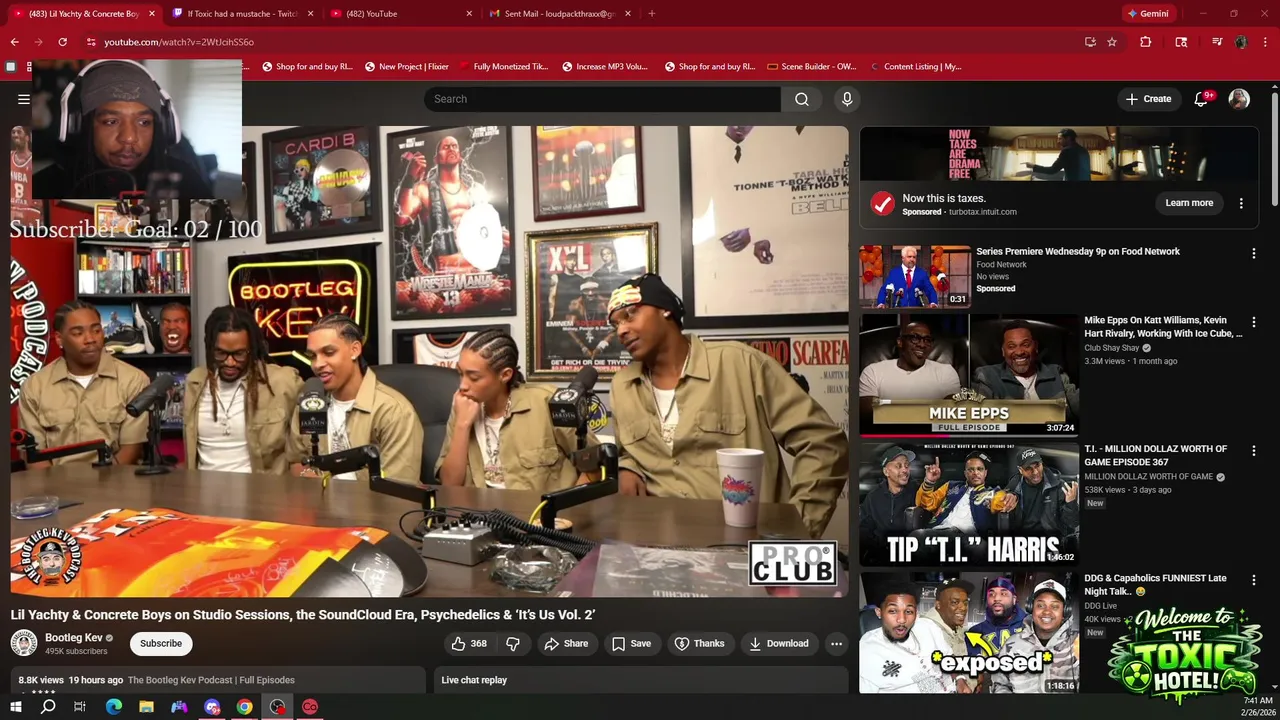Open a new browser tab
Image resolution: width=1280 pixels, height=720 pixels.
coord(652,14)
